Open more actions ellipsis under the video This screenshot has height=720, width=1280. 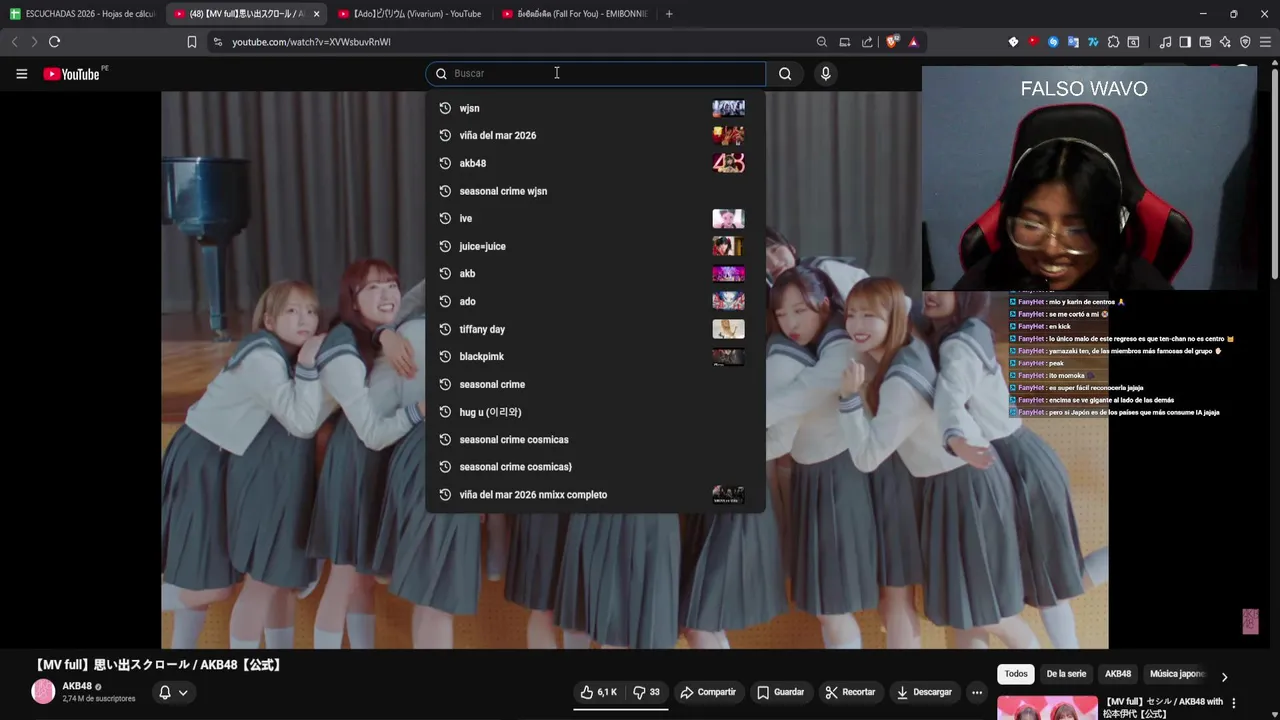tap(977, 692)
